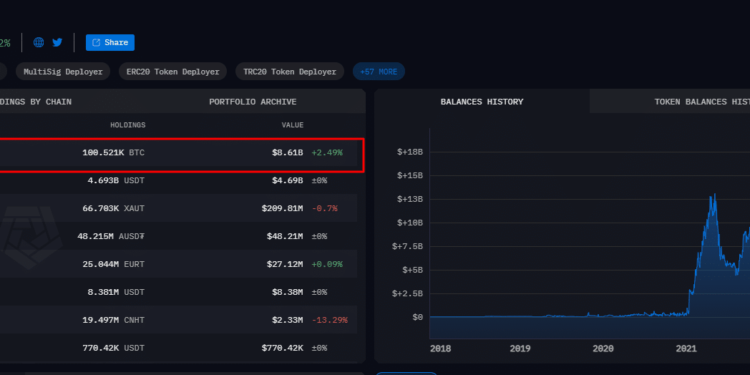This screenshot has width=750, height=375.
Task: Open the website globe icon
Action: point(39,43)
